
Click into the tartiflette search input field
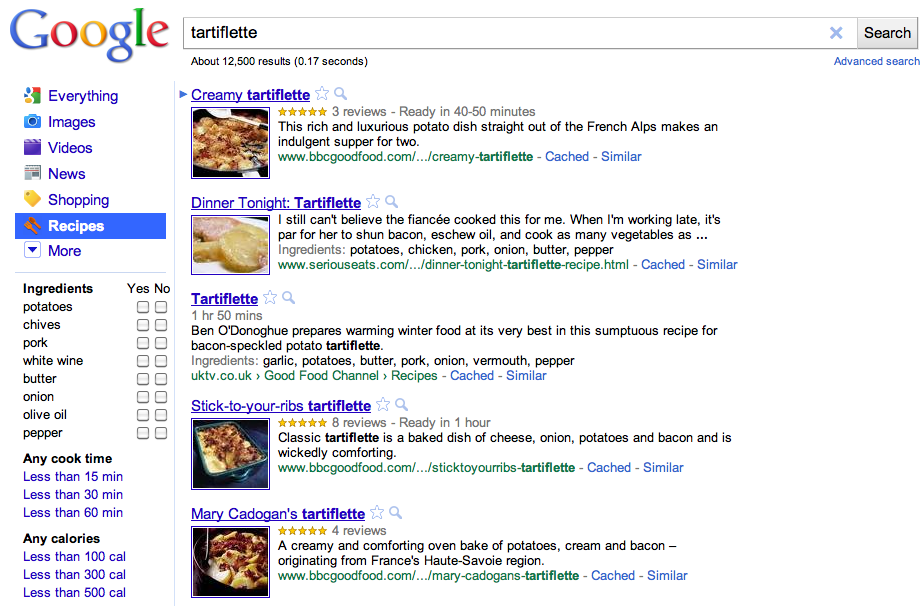click(507, 33)
